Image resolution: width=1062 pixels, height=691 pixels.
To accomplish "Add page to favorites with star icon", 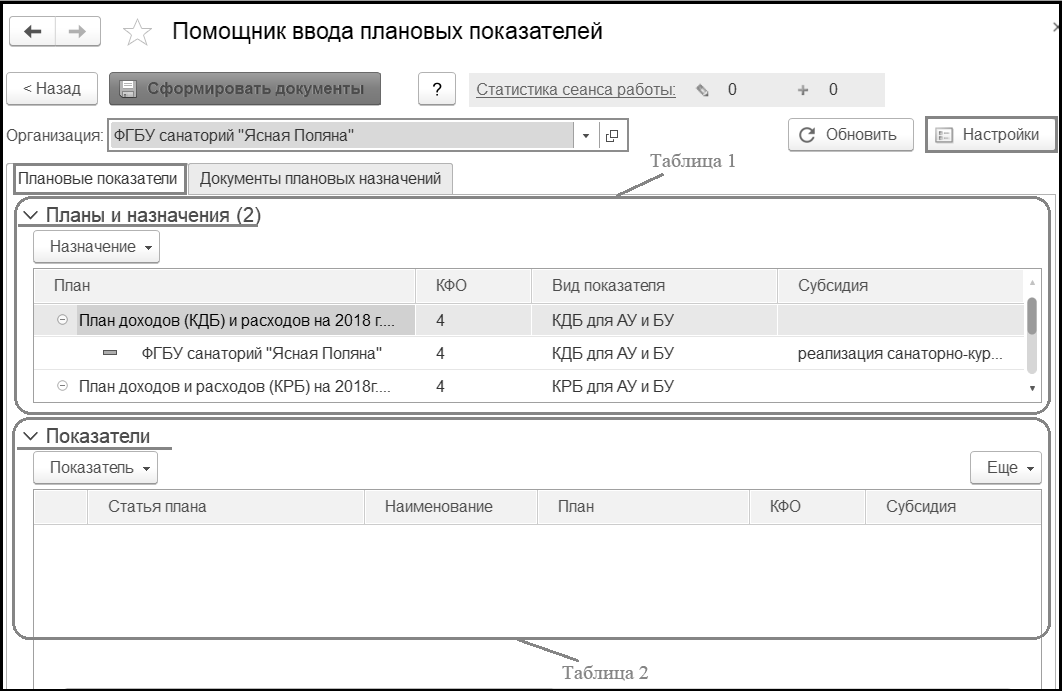I will point(137,32).
